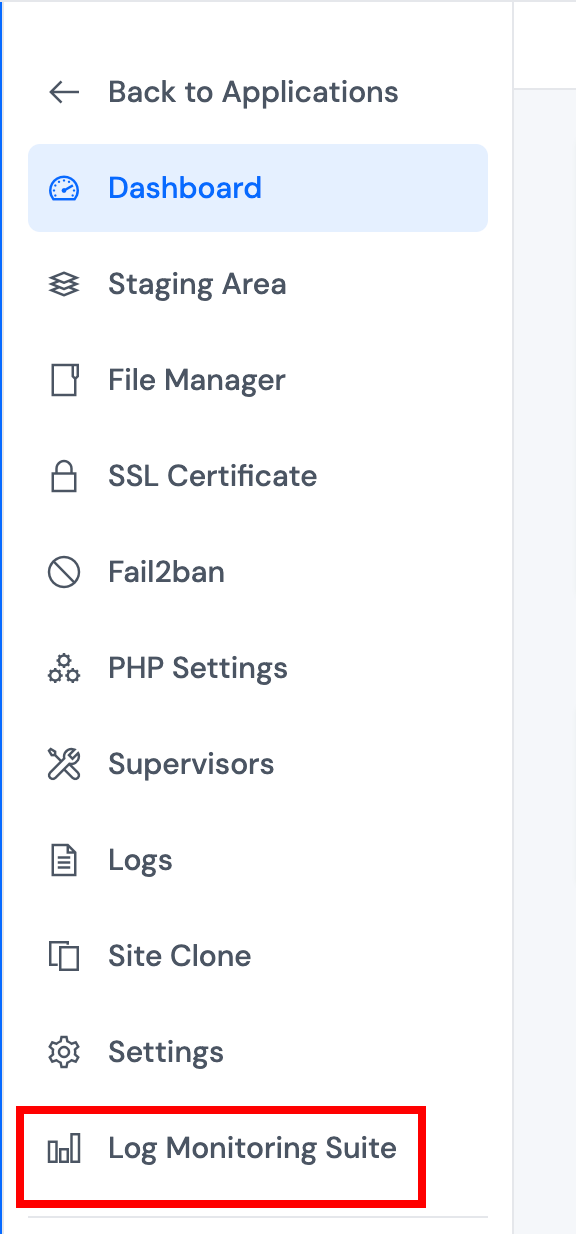
Task: Click the PHP Settings gears icon
Action: [64, 668]
